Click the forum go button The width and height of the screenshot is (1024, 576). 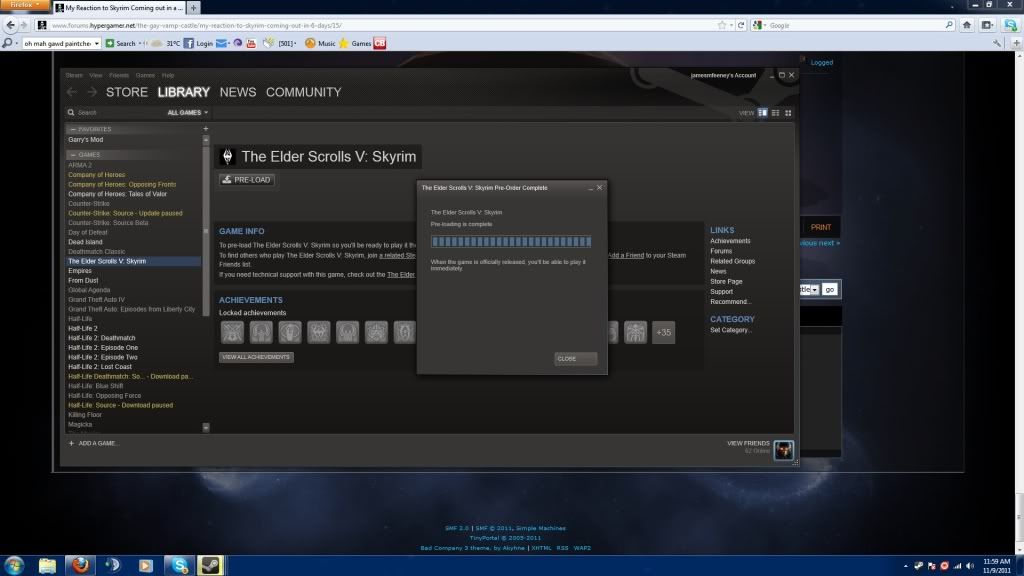829,289
